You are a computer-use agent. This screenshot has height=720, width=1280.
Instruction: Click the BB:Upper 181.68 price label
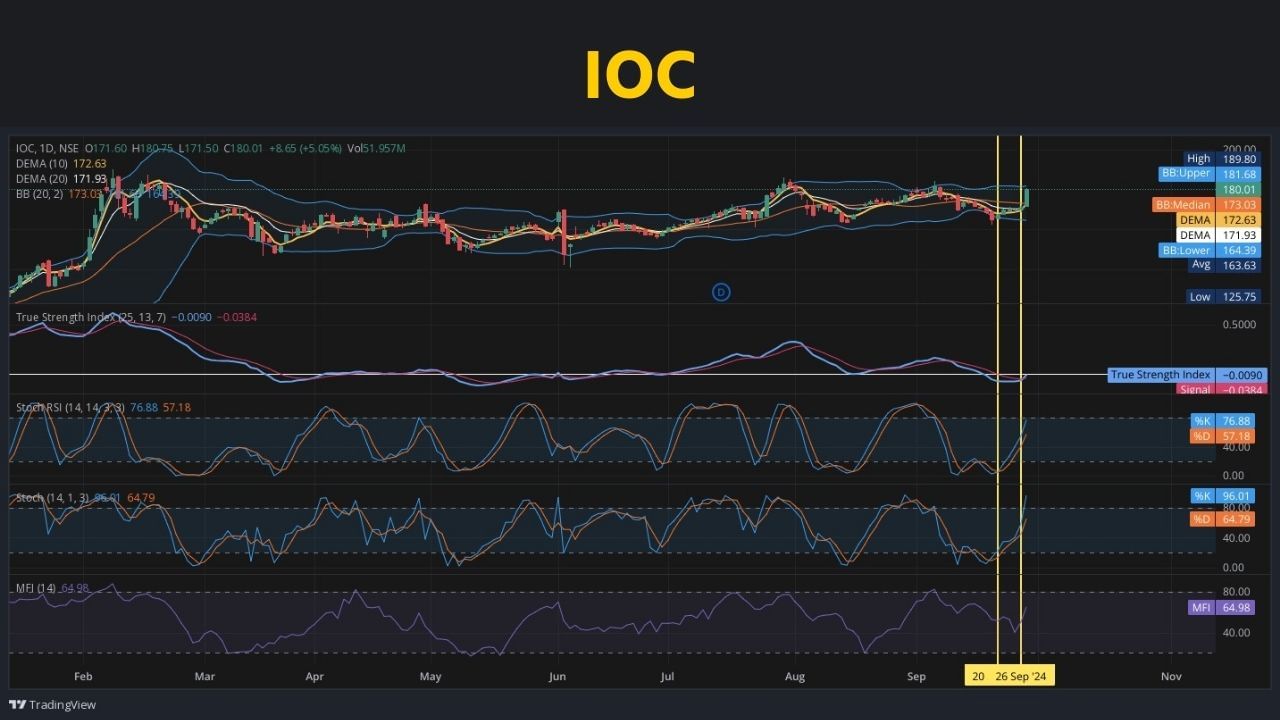[x=1208, y=173]
